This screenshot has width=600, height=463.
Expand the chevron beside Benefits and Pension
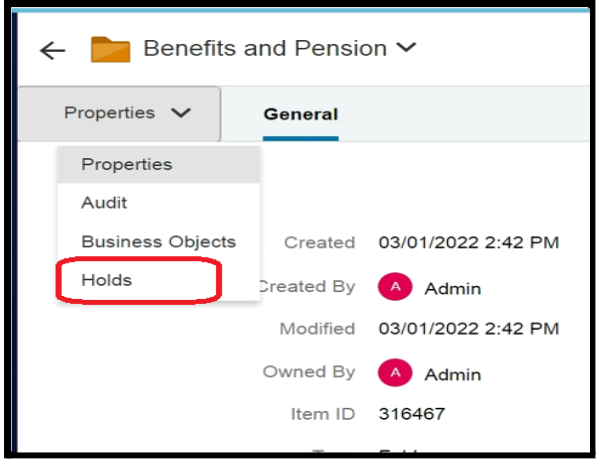(x=407, y=48)
